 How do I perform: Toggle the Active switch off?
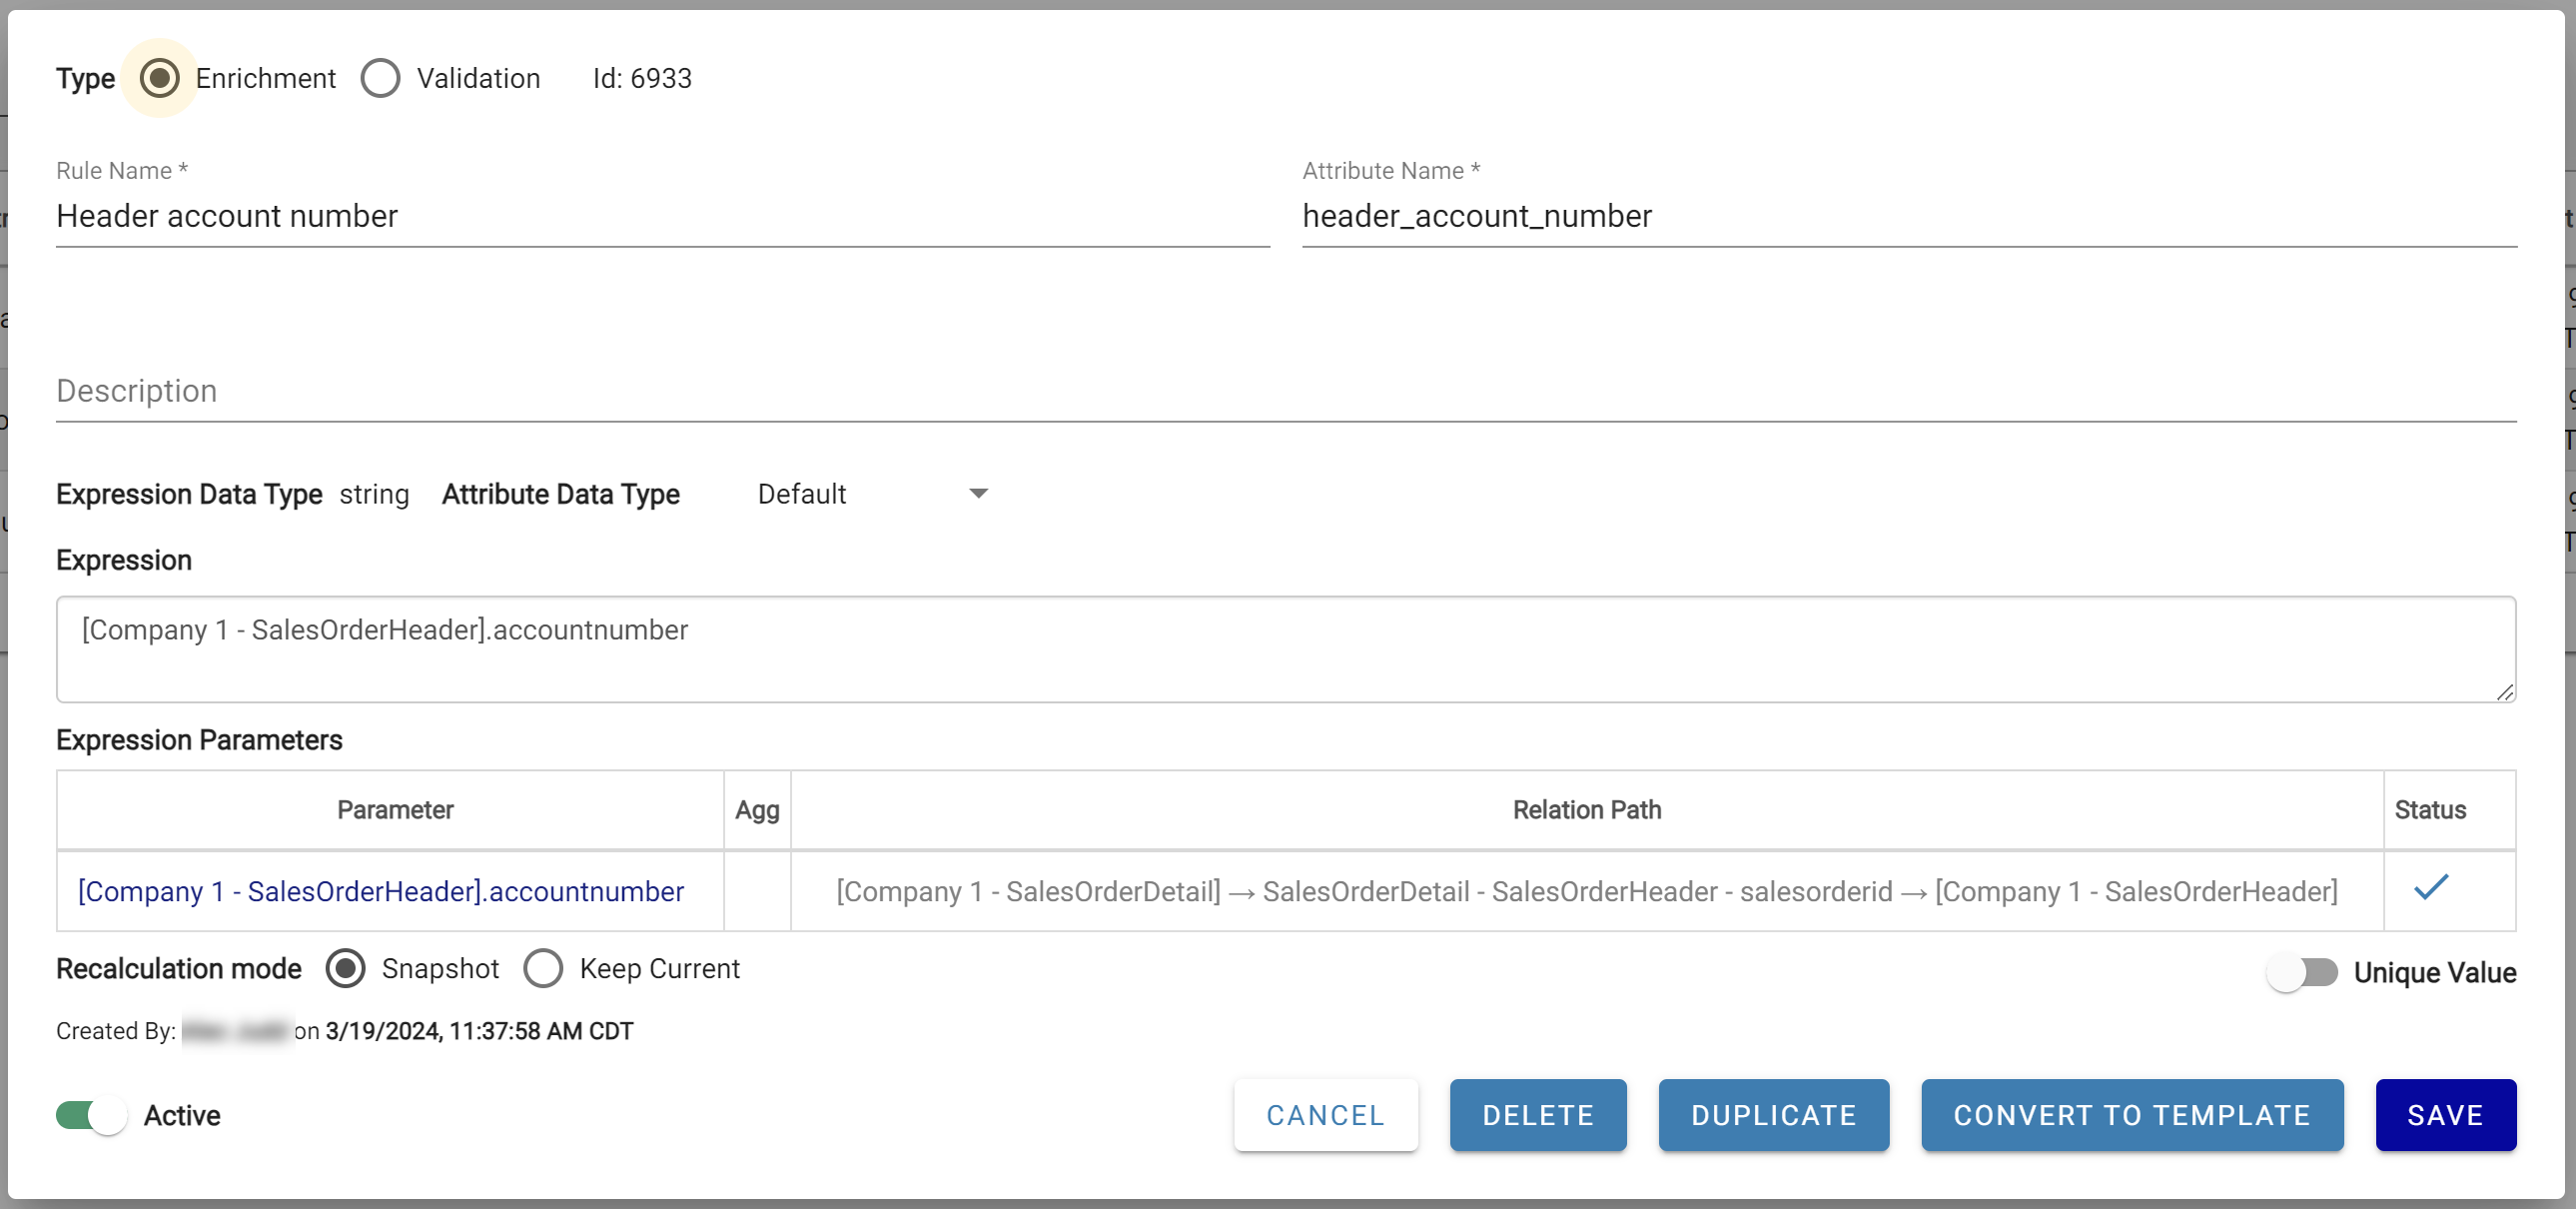tap(92, 1115)
